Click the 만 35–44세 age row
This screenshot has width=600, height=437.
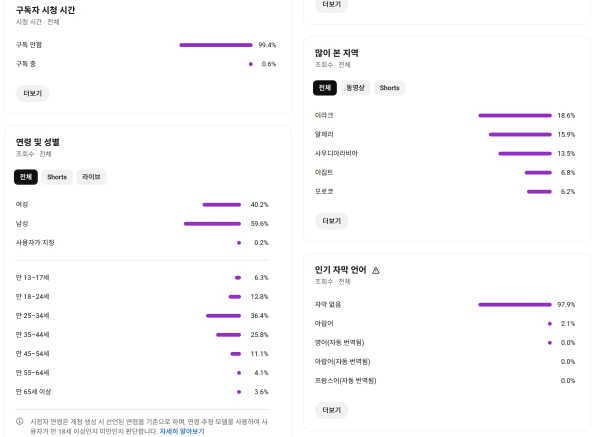(x=142, y=334)
